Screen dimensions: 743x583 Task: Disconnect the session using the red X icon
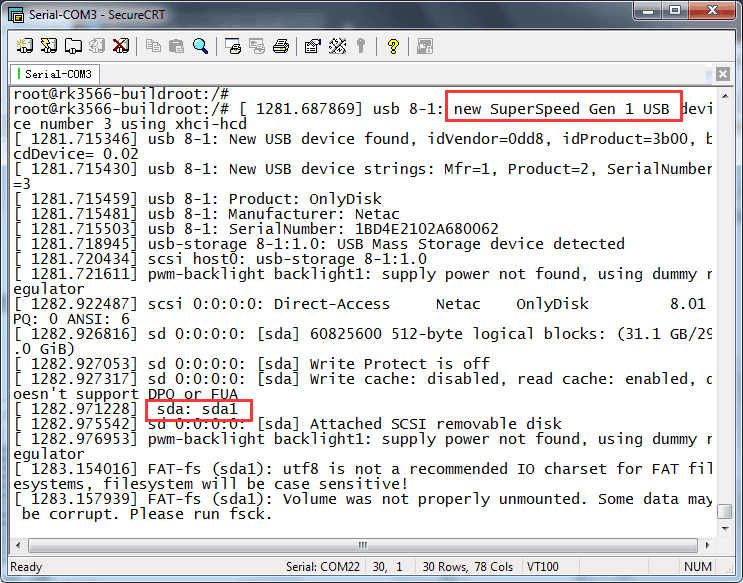pos(120,46)
